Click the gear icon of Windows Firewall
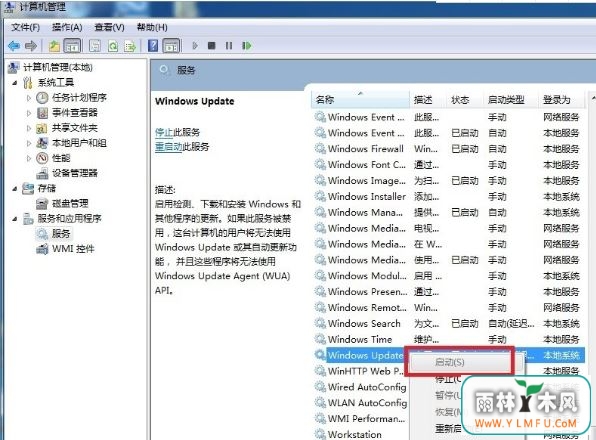 [x=320, y=149]
